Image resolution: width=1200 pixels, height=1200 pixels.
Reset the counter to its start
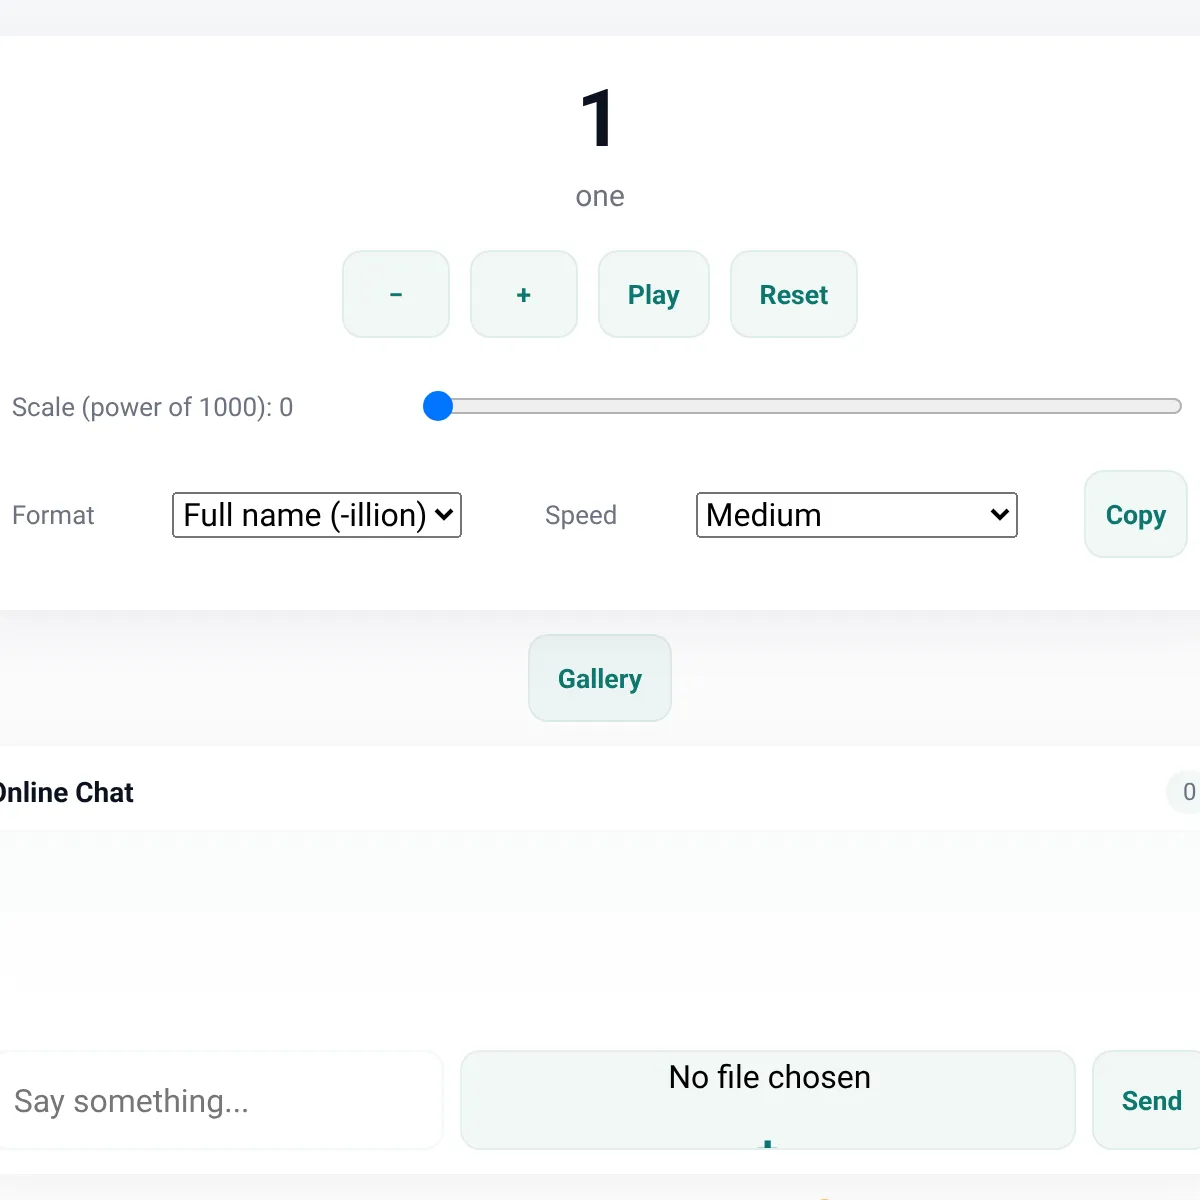pos(793,295)
